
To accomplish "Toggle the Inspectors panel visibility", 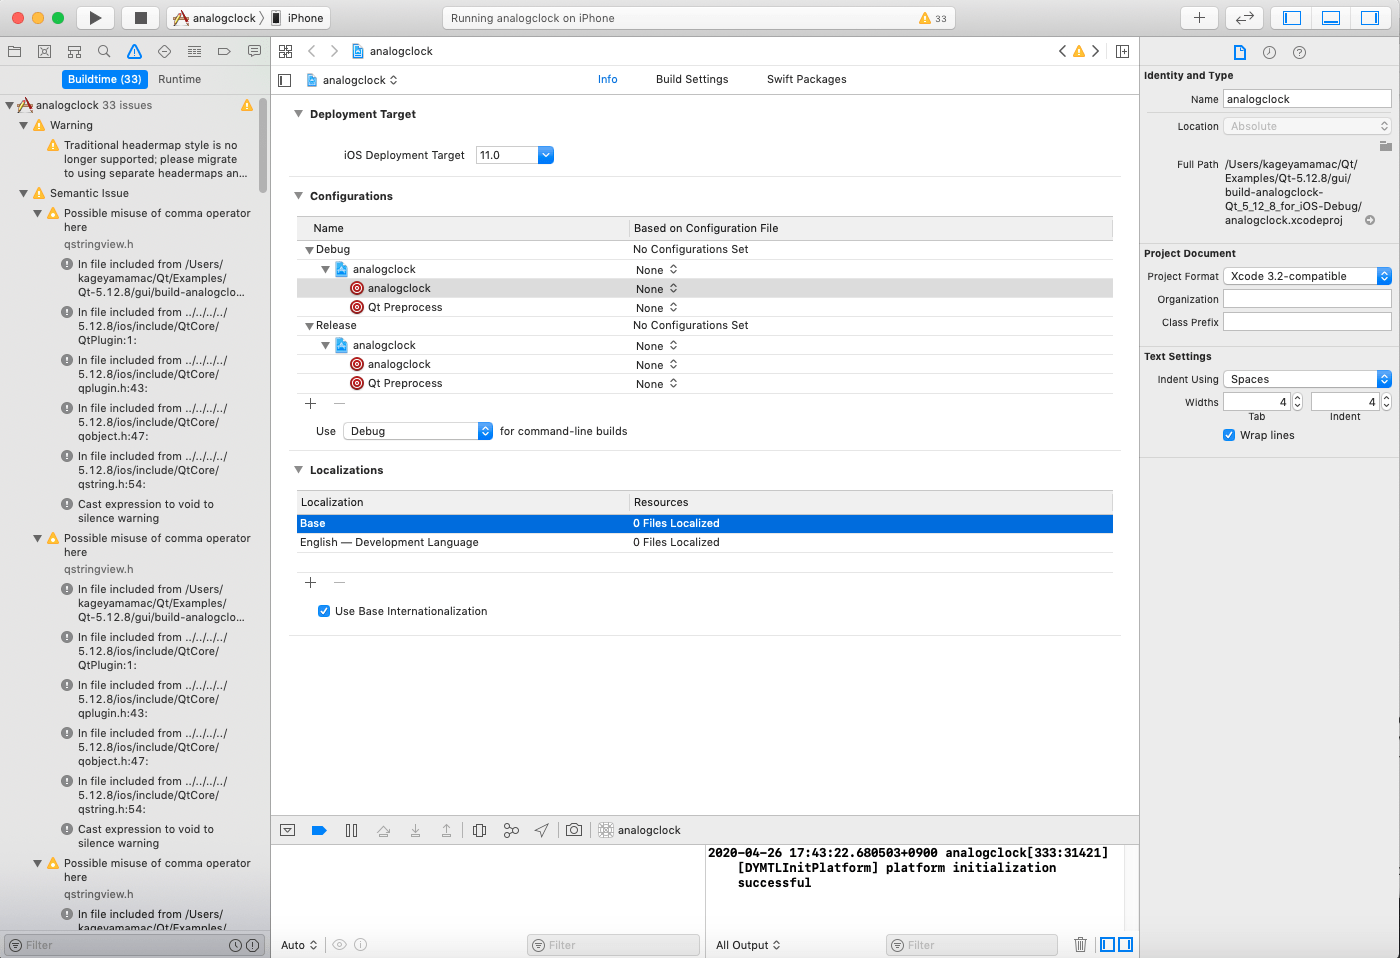I will [x=1370, y=18].
